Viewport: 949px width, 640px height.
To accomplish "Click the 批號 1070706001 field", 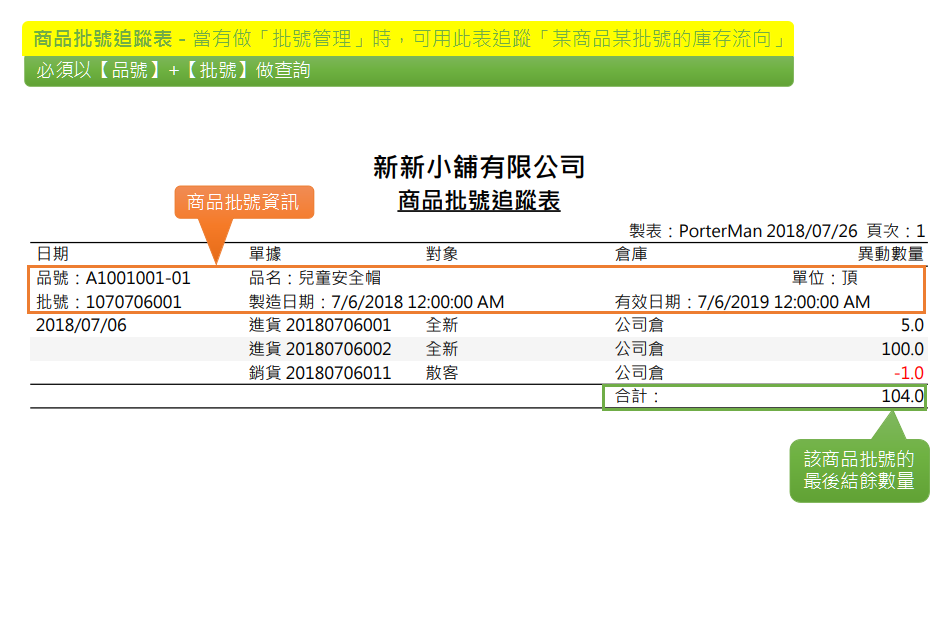I will pyautogui.click(x=109, y=301).
